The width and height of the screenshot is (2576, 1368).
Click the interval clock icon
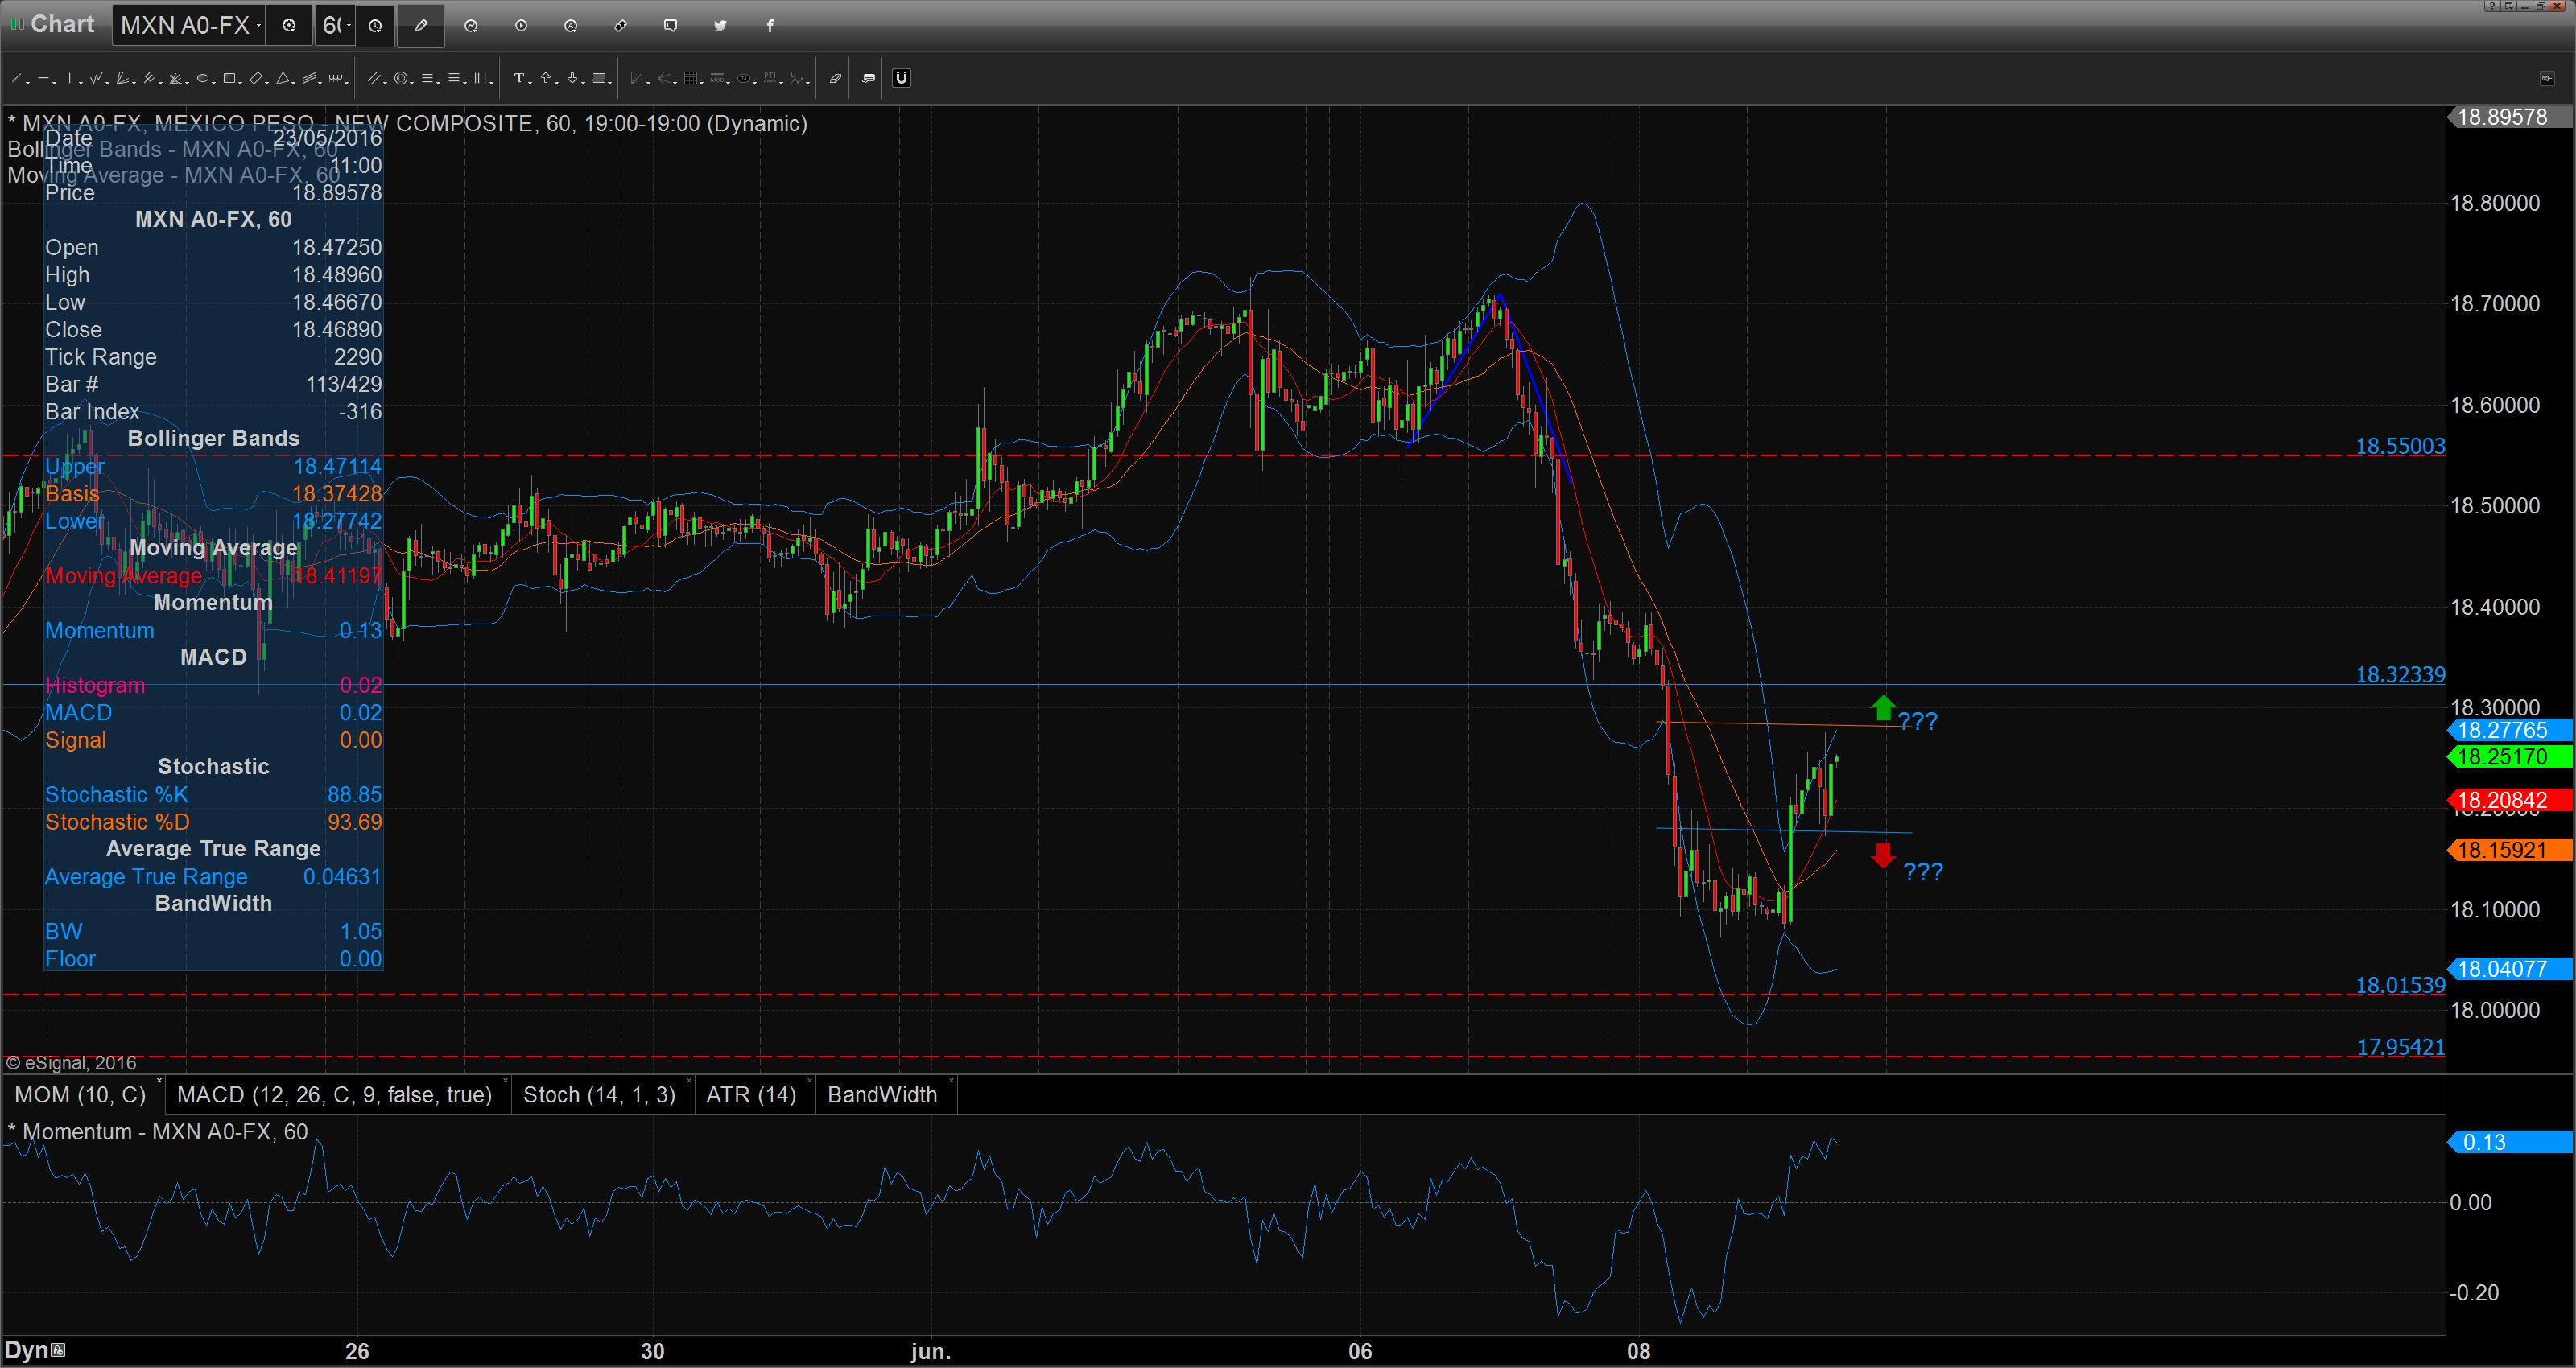tap(375, 25)
